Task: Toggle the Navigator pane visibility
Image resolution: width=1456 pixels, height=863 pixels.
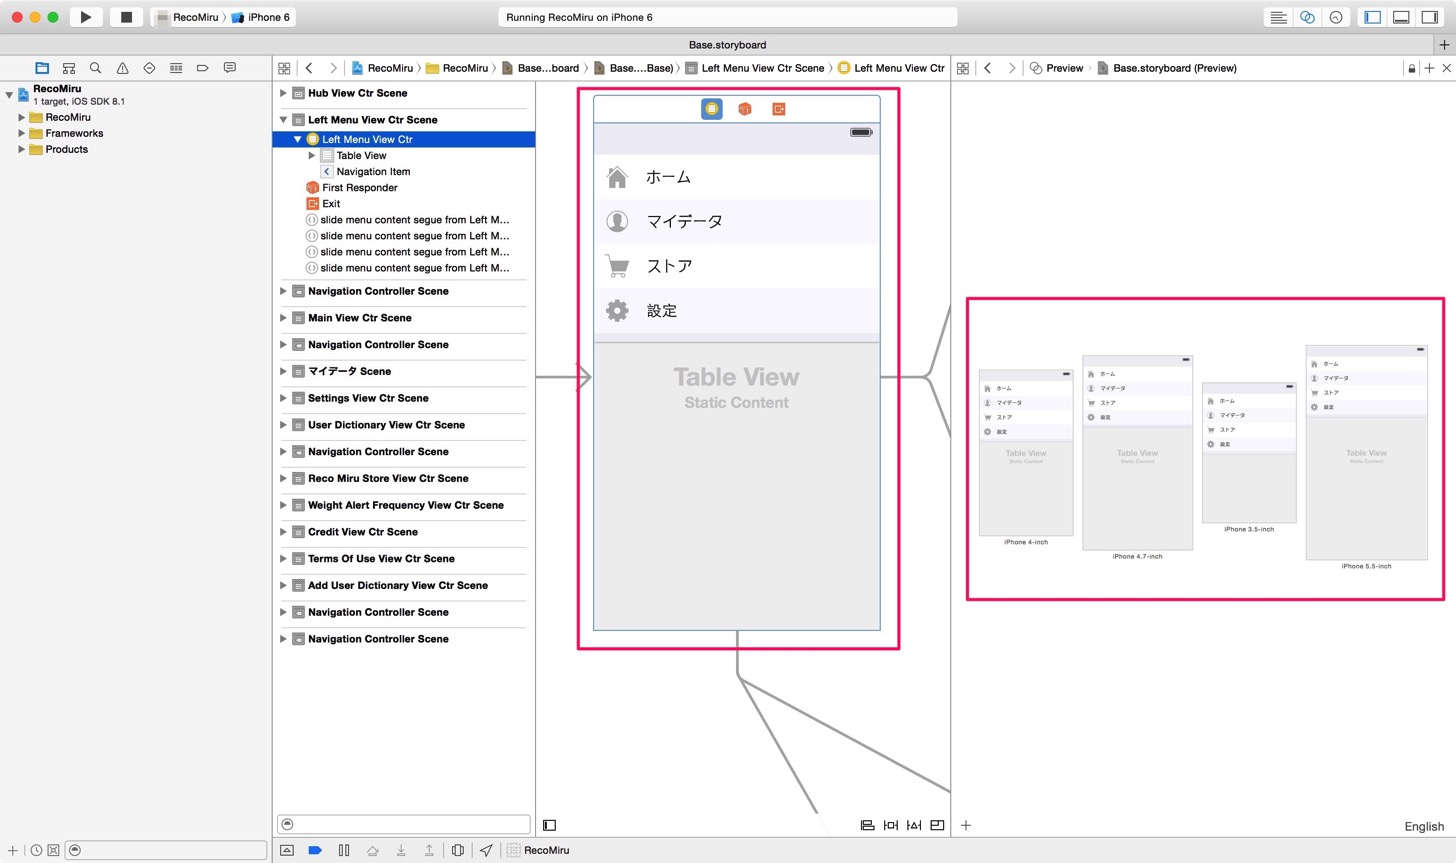Action: click(x=1372, y=17)
